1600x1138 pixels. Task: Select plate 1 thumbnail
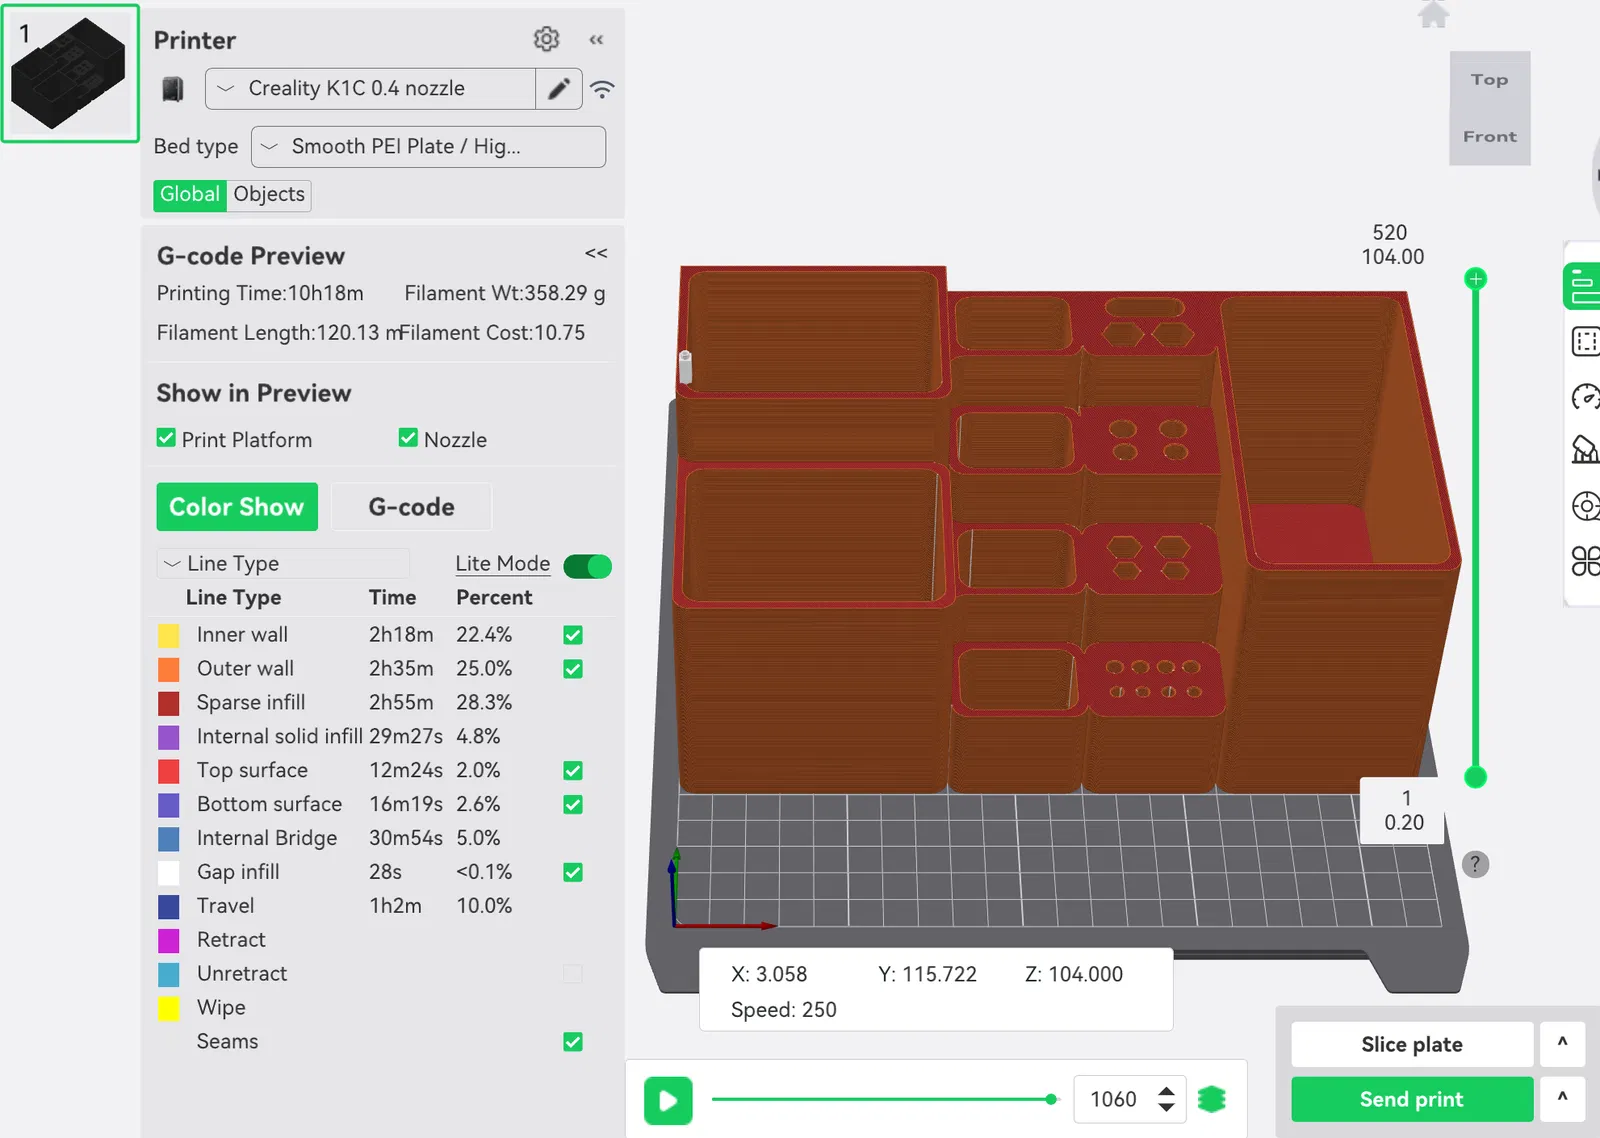click(x=70, y=73)
